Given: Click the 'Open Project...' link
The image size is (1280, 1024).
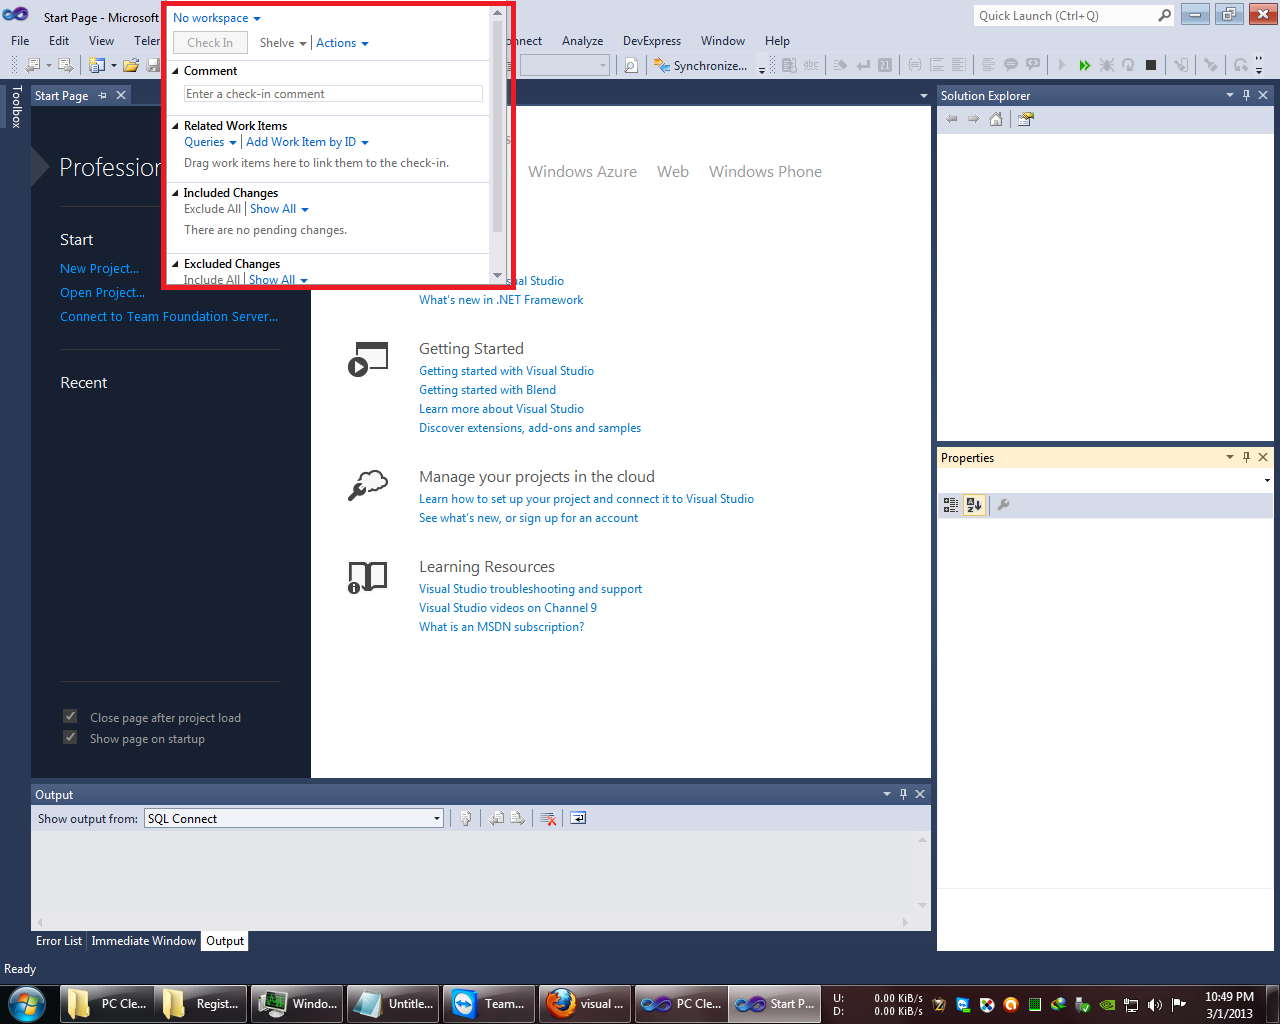Looking at the screenshot, I should click(102, 292).
